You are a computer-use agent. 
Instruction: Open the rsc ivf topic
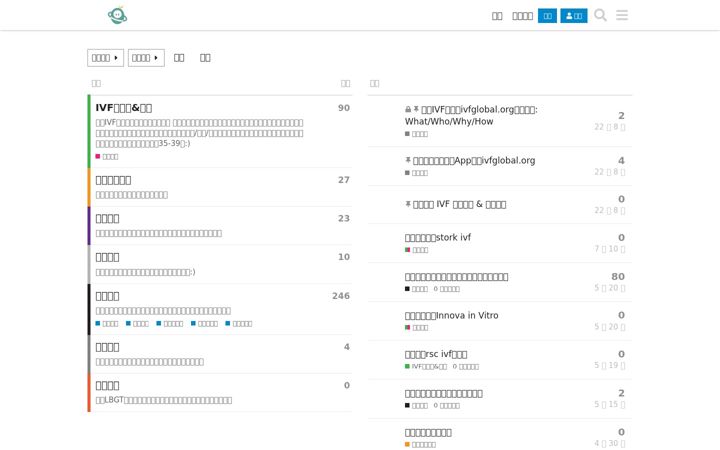click(x=436, y=354)
